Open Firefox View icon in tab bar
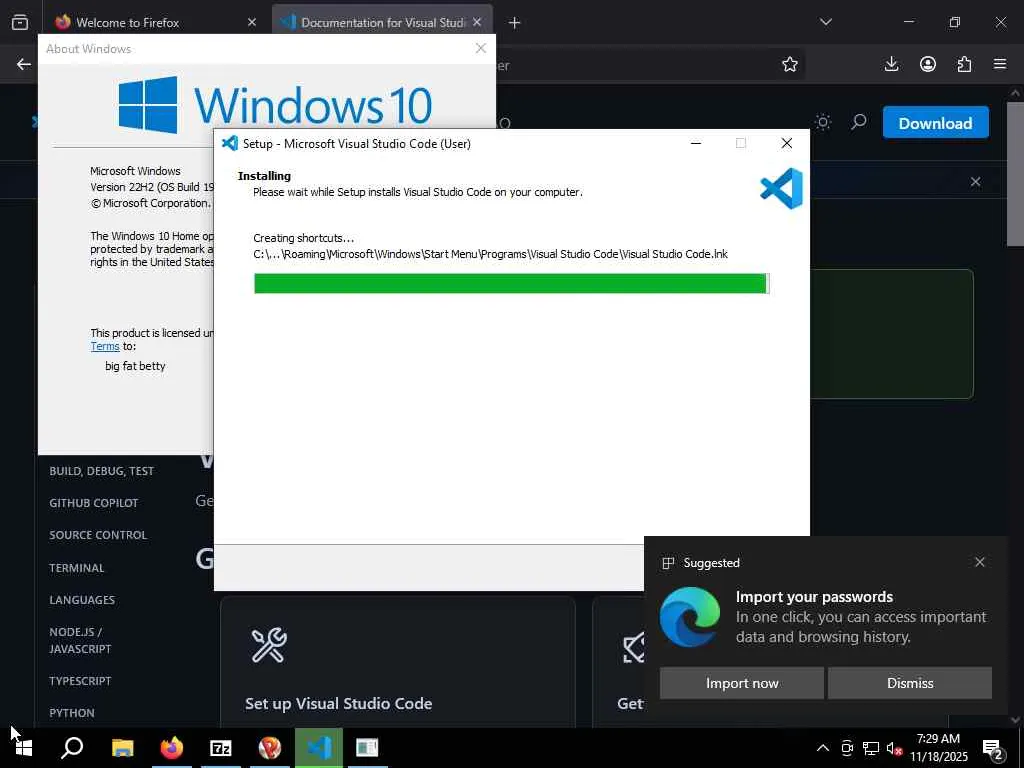 click(x=20, y=22)
